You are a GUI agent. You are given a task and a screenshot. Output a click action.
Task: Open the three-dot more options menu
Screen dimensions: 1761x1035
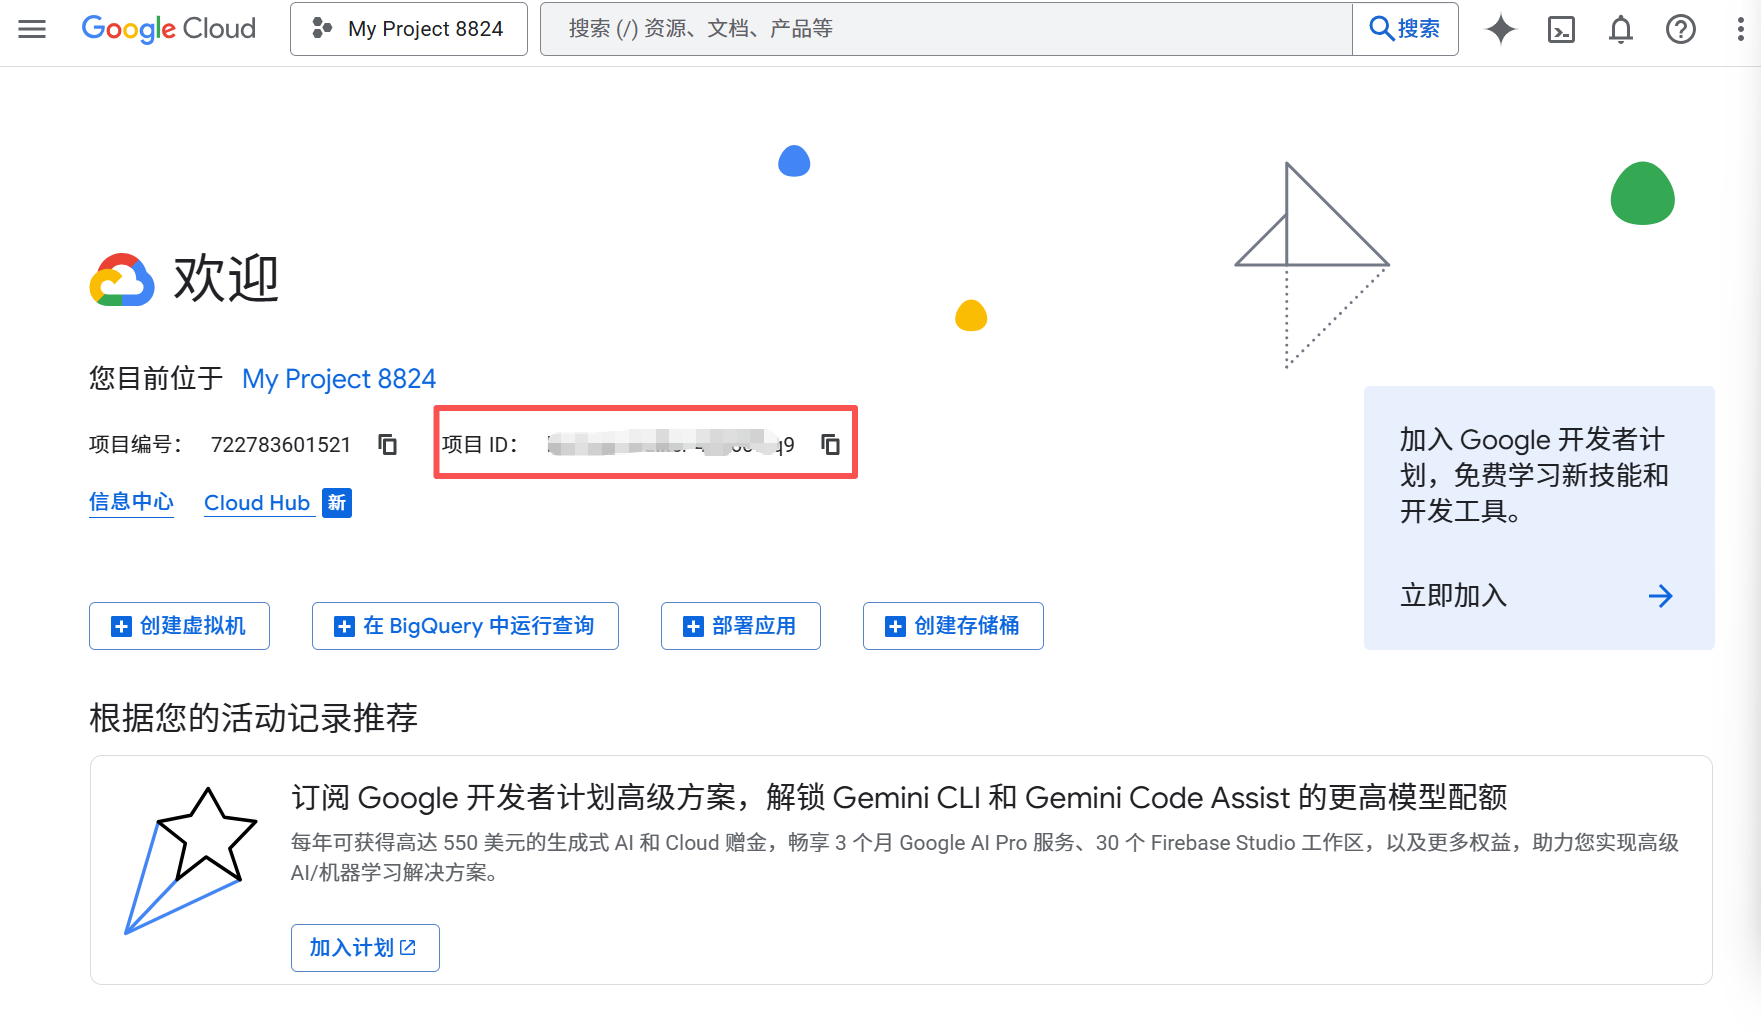[x=1740, y=30]
